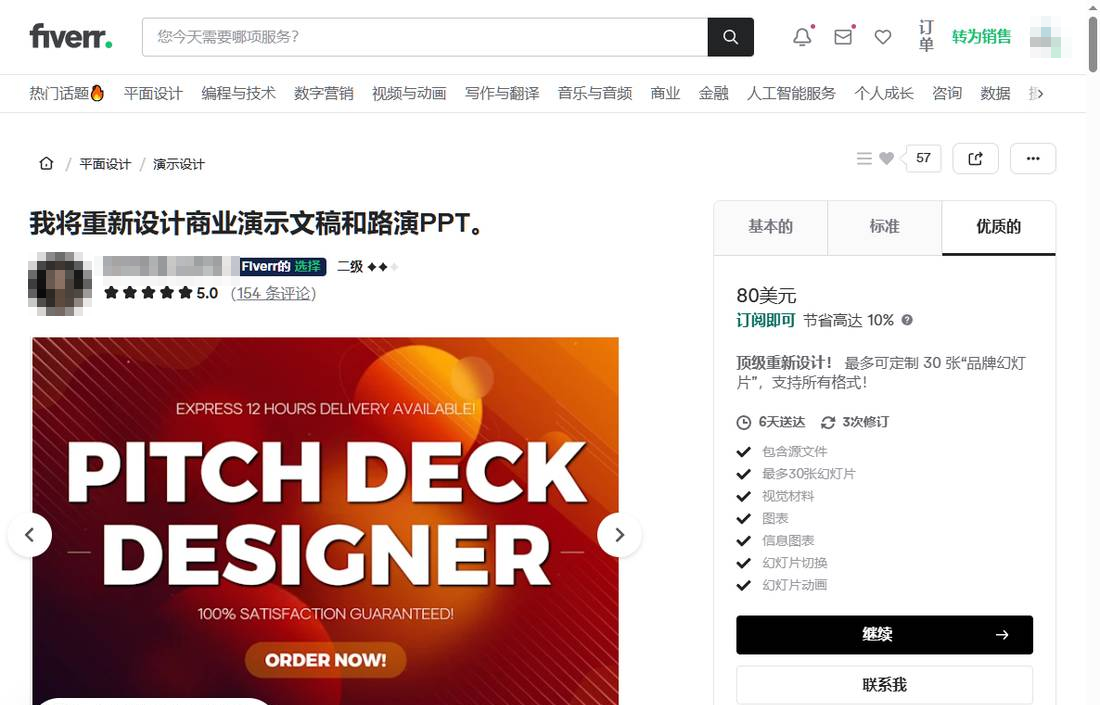Select the 优质的 package tab
This screenshot has height=705, width=1100.
pos(999,227)
